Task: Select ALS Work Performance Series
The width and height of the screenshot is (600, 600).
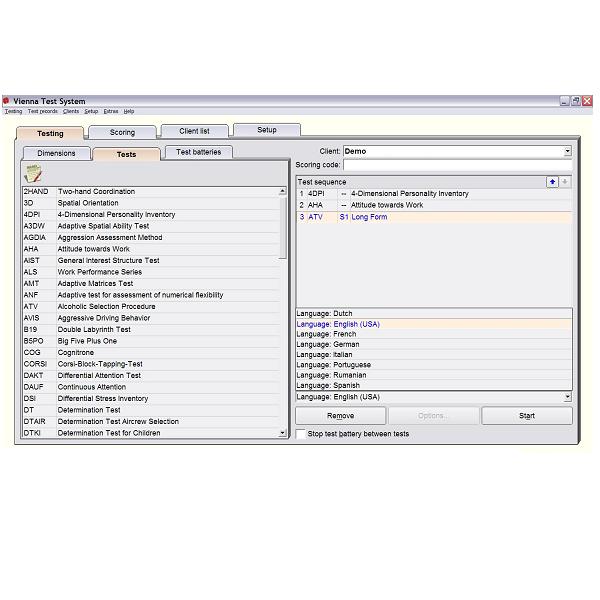Action: click(151, 272)
